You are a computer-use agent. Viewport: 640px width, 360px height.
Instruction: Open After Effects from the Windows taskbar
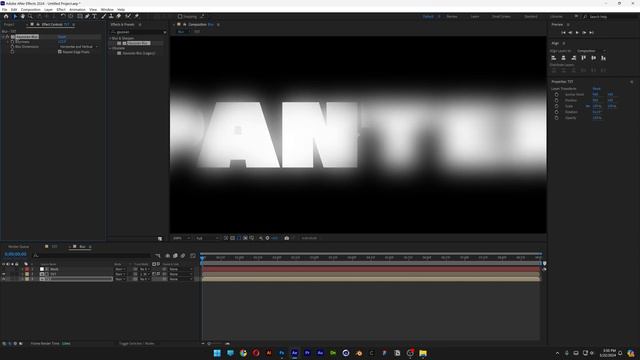(x=294, y=353)
